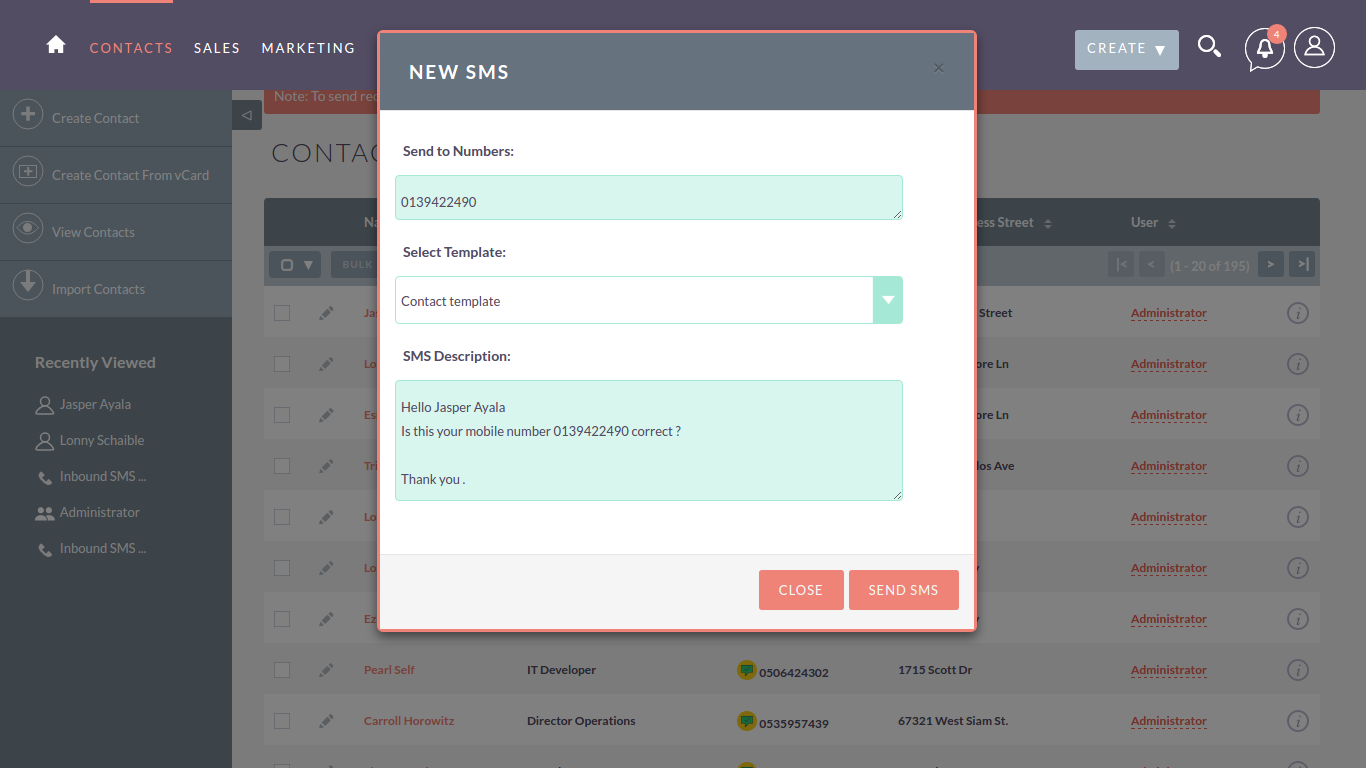Open Jasper Ayala in Recently Viewed

click(x=95, y=404)
